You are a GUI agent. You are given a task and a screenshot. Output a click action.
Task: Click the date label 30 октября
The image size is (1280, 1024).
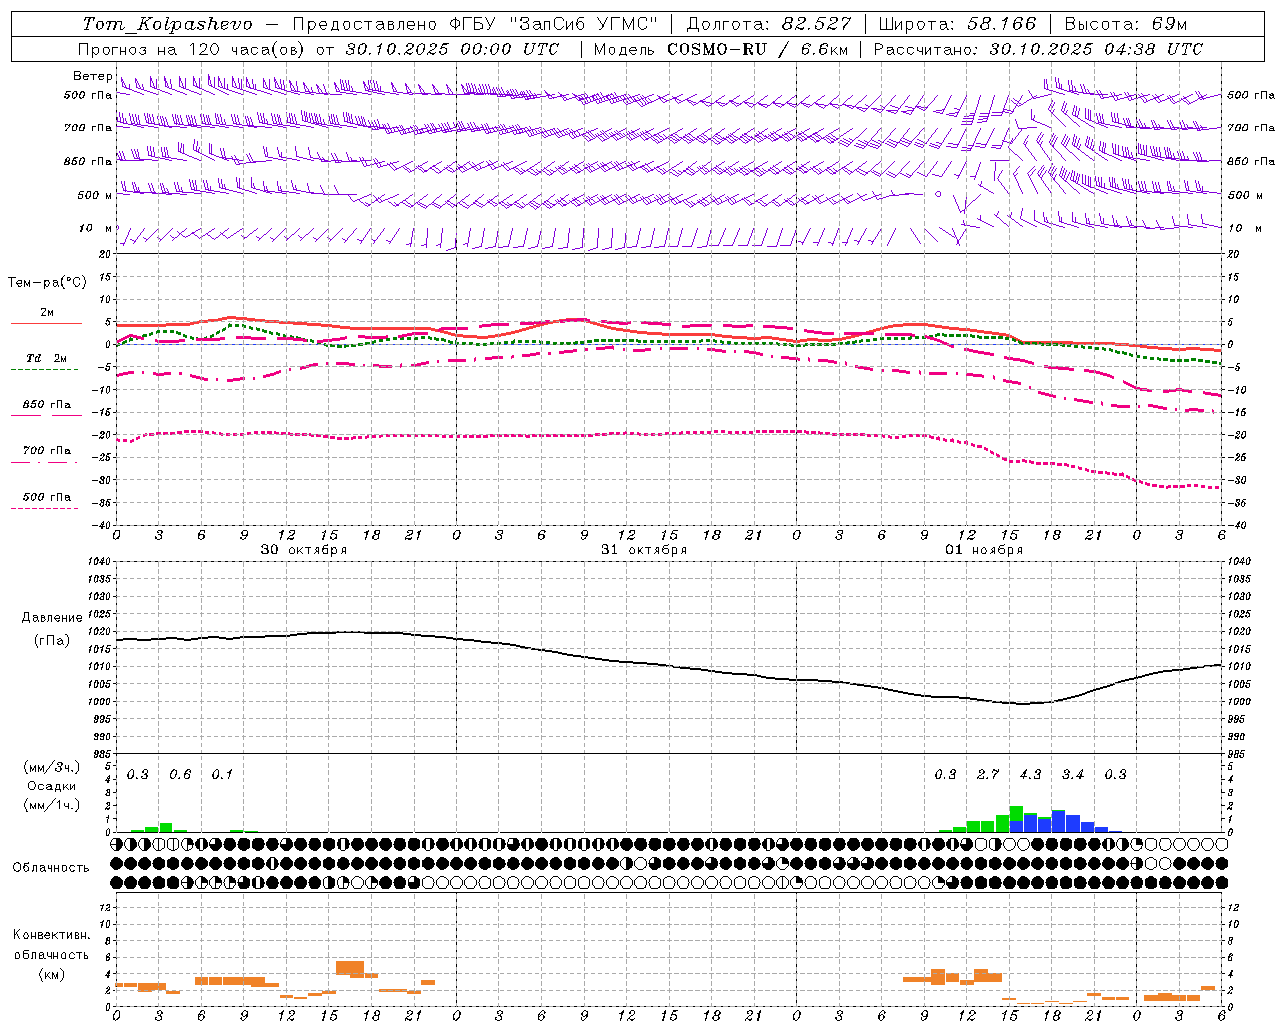click(x=304, y=550)
